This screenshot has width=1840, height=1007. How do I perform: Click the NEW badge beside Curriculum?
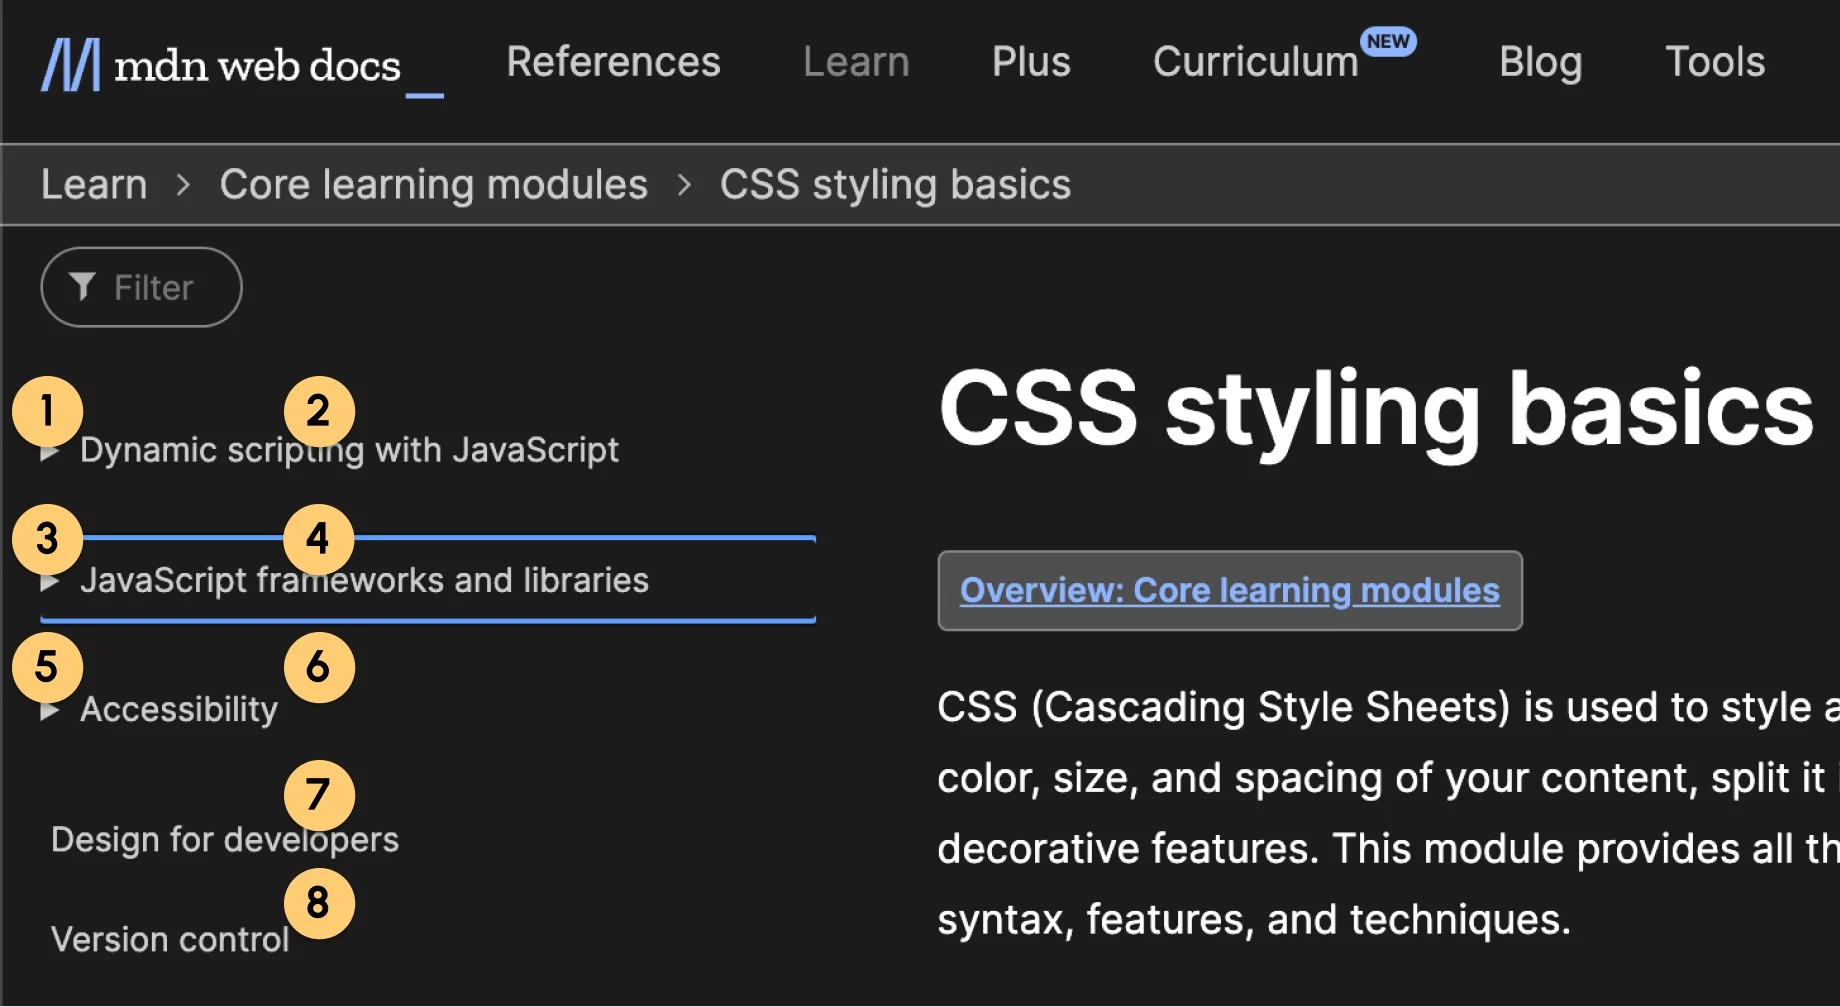[1388, 41]
